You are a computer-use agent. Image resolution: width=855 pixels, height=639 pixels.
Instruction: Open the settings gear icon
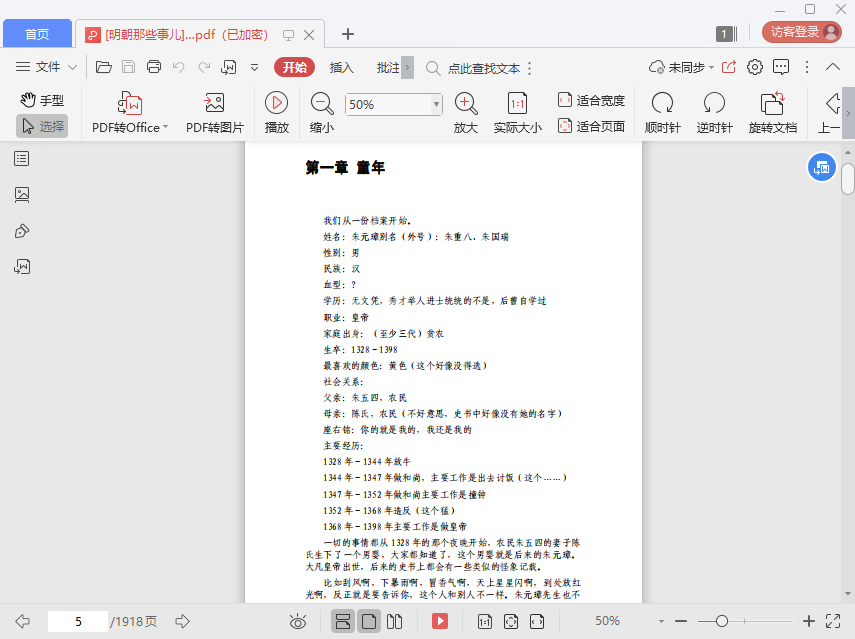[755, 67]
